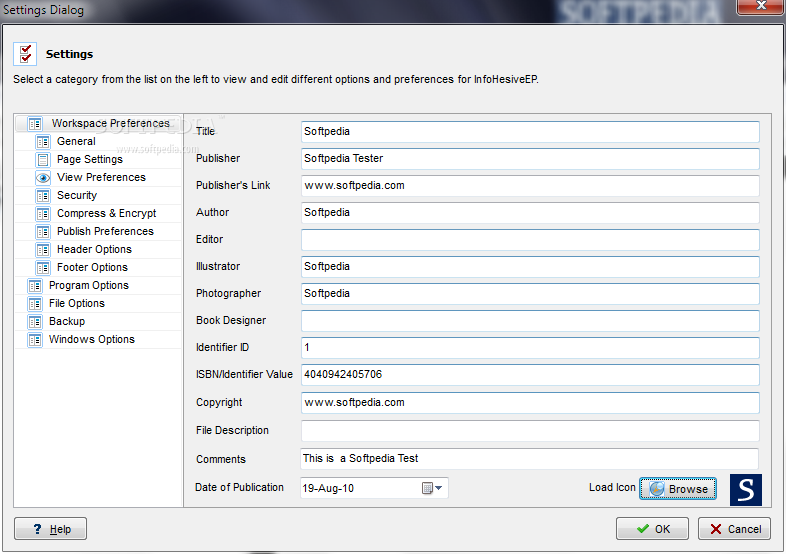Screen dimensions: 786x554
Task: Click the Author input field
Action: (x=530, y=213)
